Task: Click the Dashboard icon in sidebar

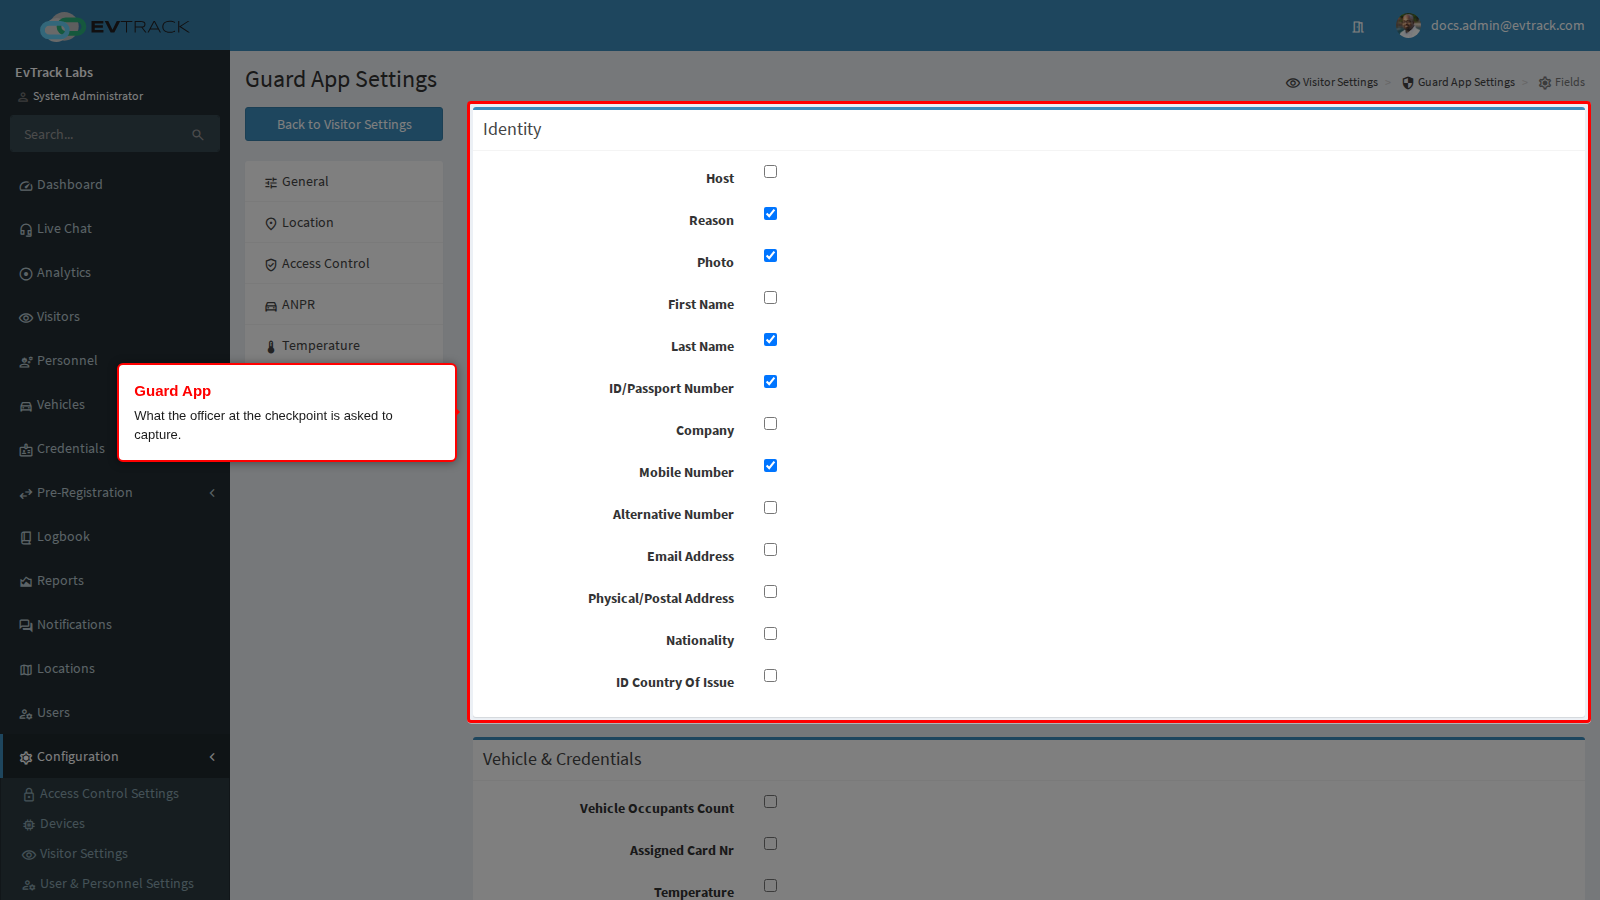Action: click(x=26, y=186)
